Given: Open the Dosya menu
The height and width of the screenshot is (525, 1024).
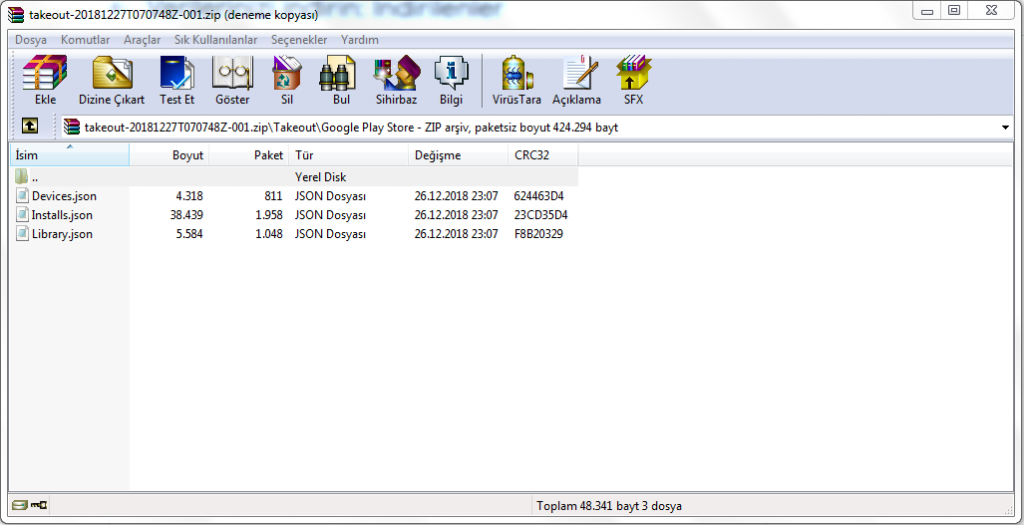Looking at the screenshot, I should [31, 40].
